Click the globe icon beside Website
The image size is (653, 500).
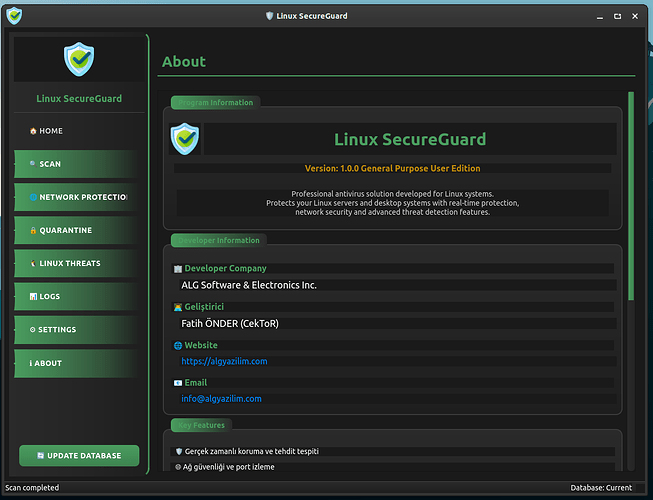click(178, 346)
